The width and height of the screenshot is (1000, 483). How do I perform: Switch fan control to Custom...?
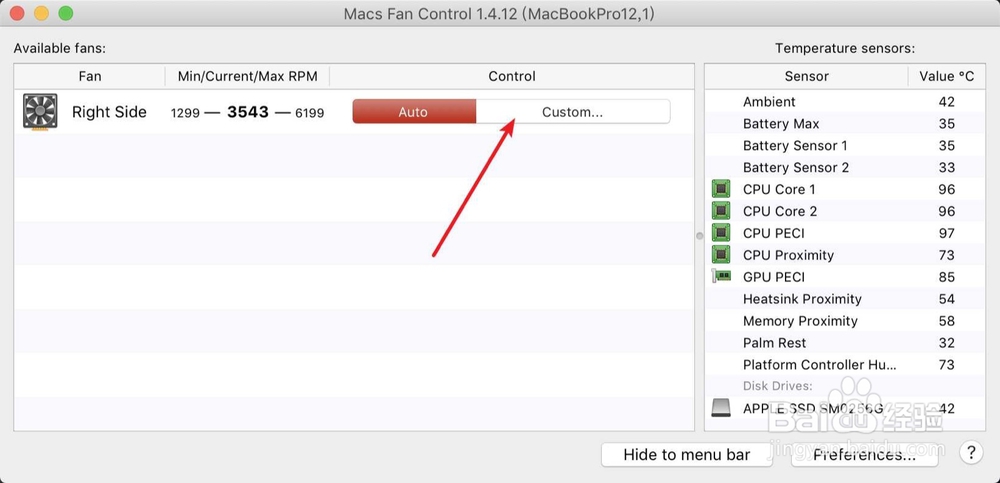(x=573, y=112)
